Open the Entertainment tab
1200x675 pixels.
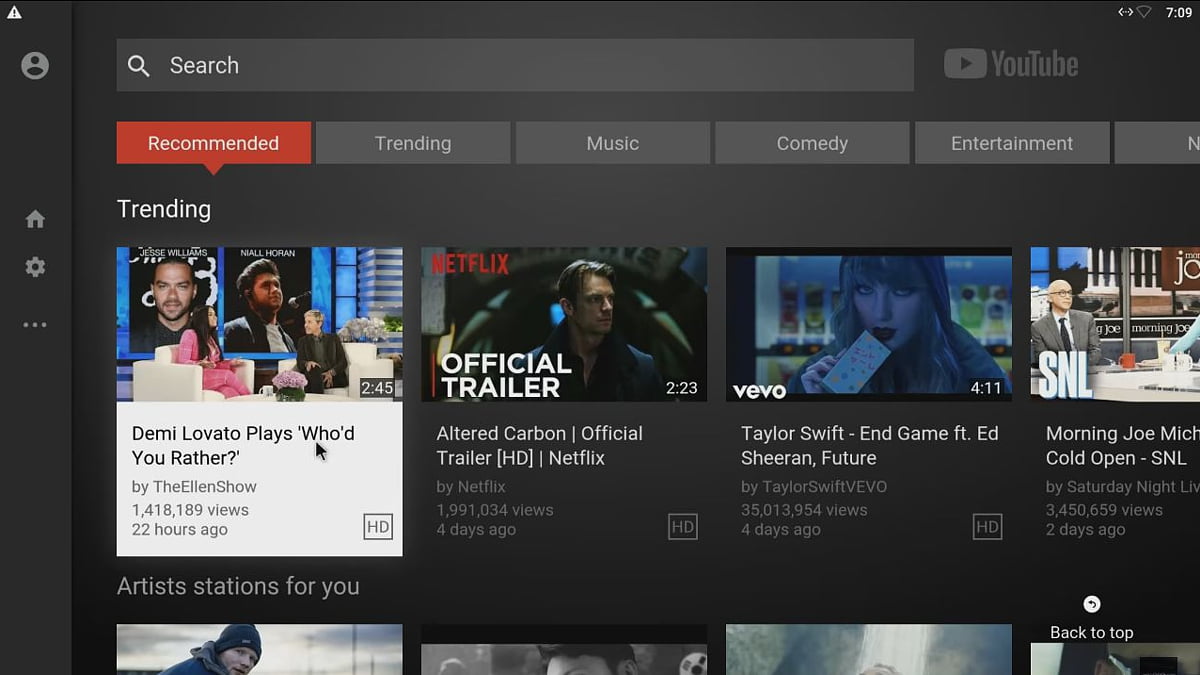coord(1011,142)
